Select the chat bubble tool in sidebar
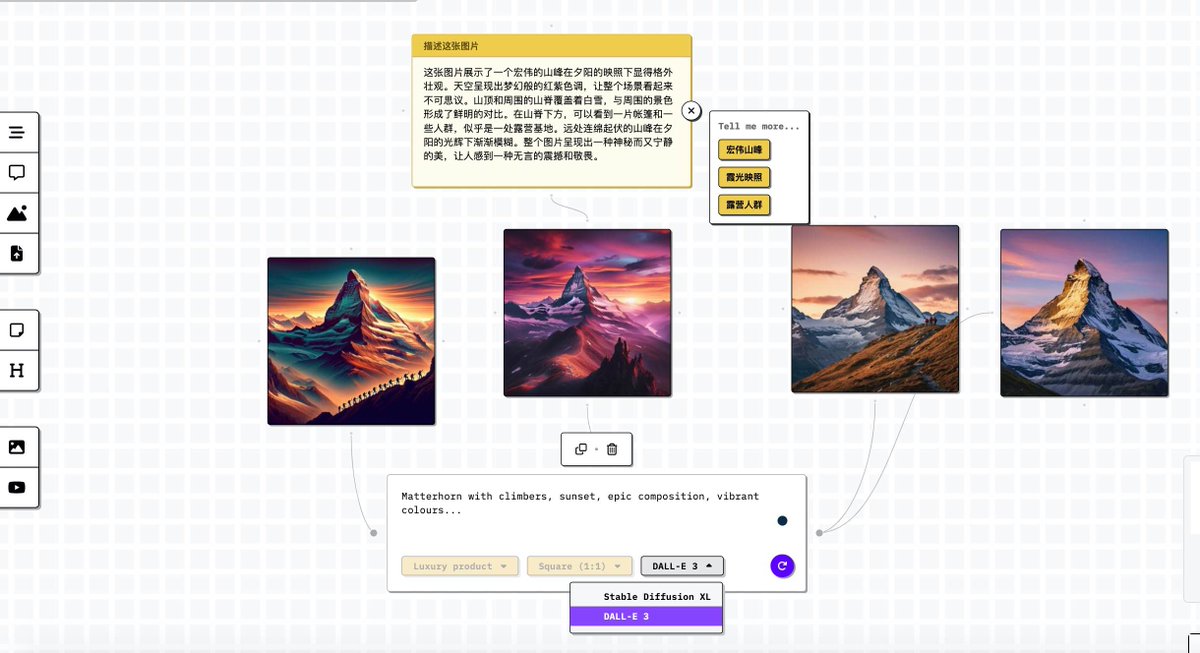 (x=18, y=172)
